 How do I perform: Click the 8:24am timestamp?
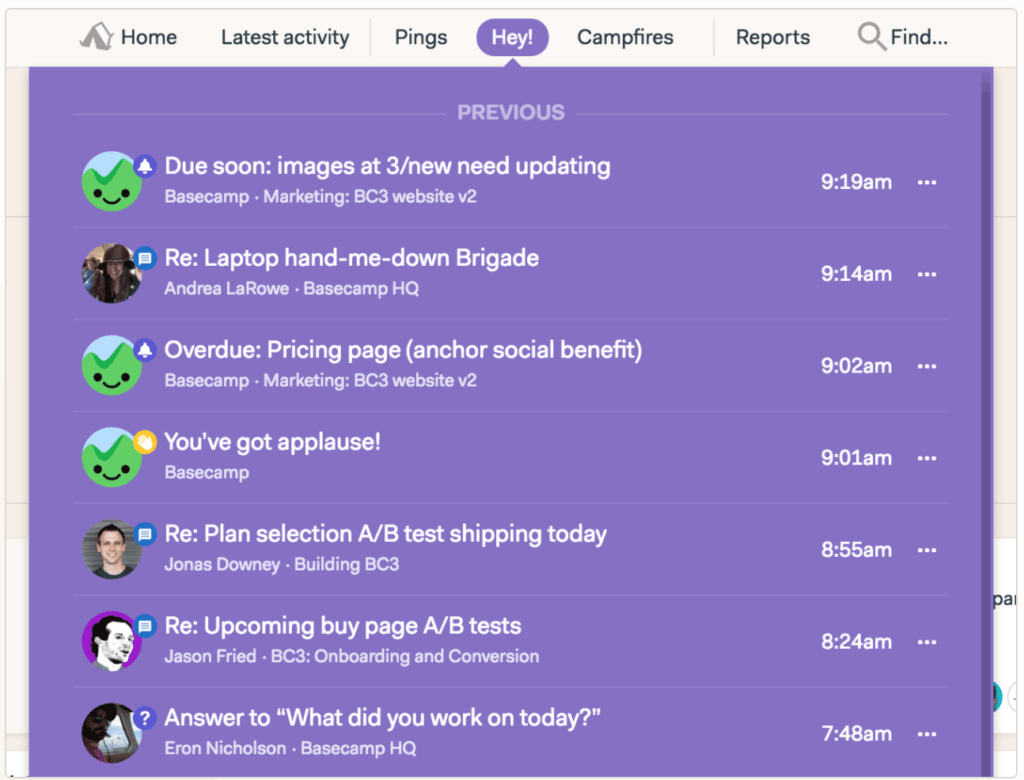click(856, 642)
